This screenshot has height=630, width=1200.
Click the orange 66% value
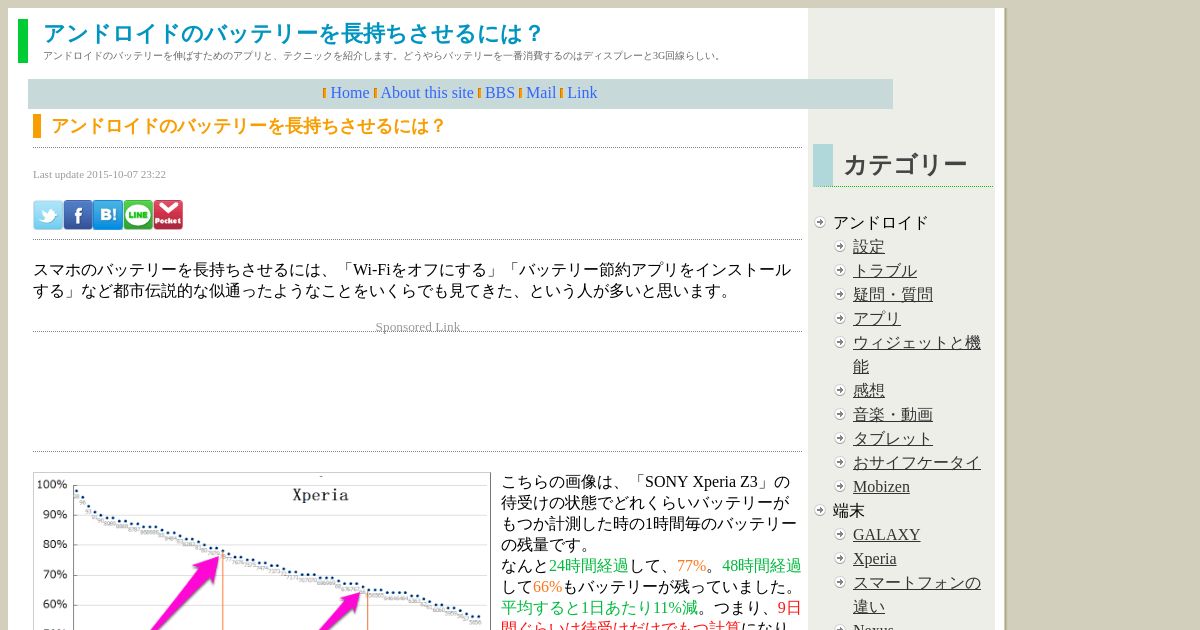[x=547, y=587]
